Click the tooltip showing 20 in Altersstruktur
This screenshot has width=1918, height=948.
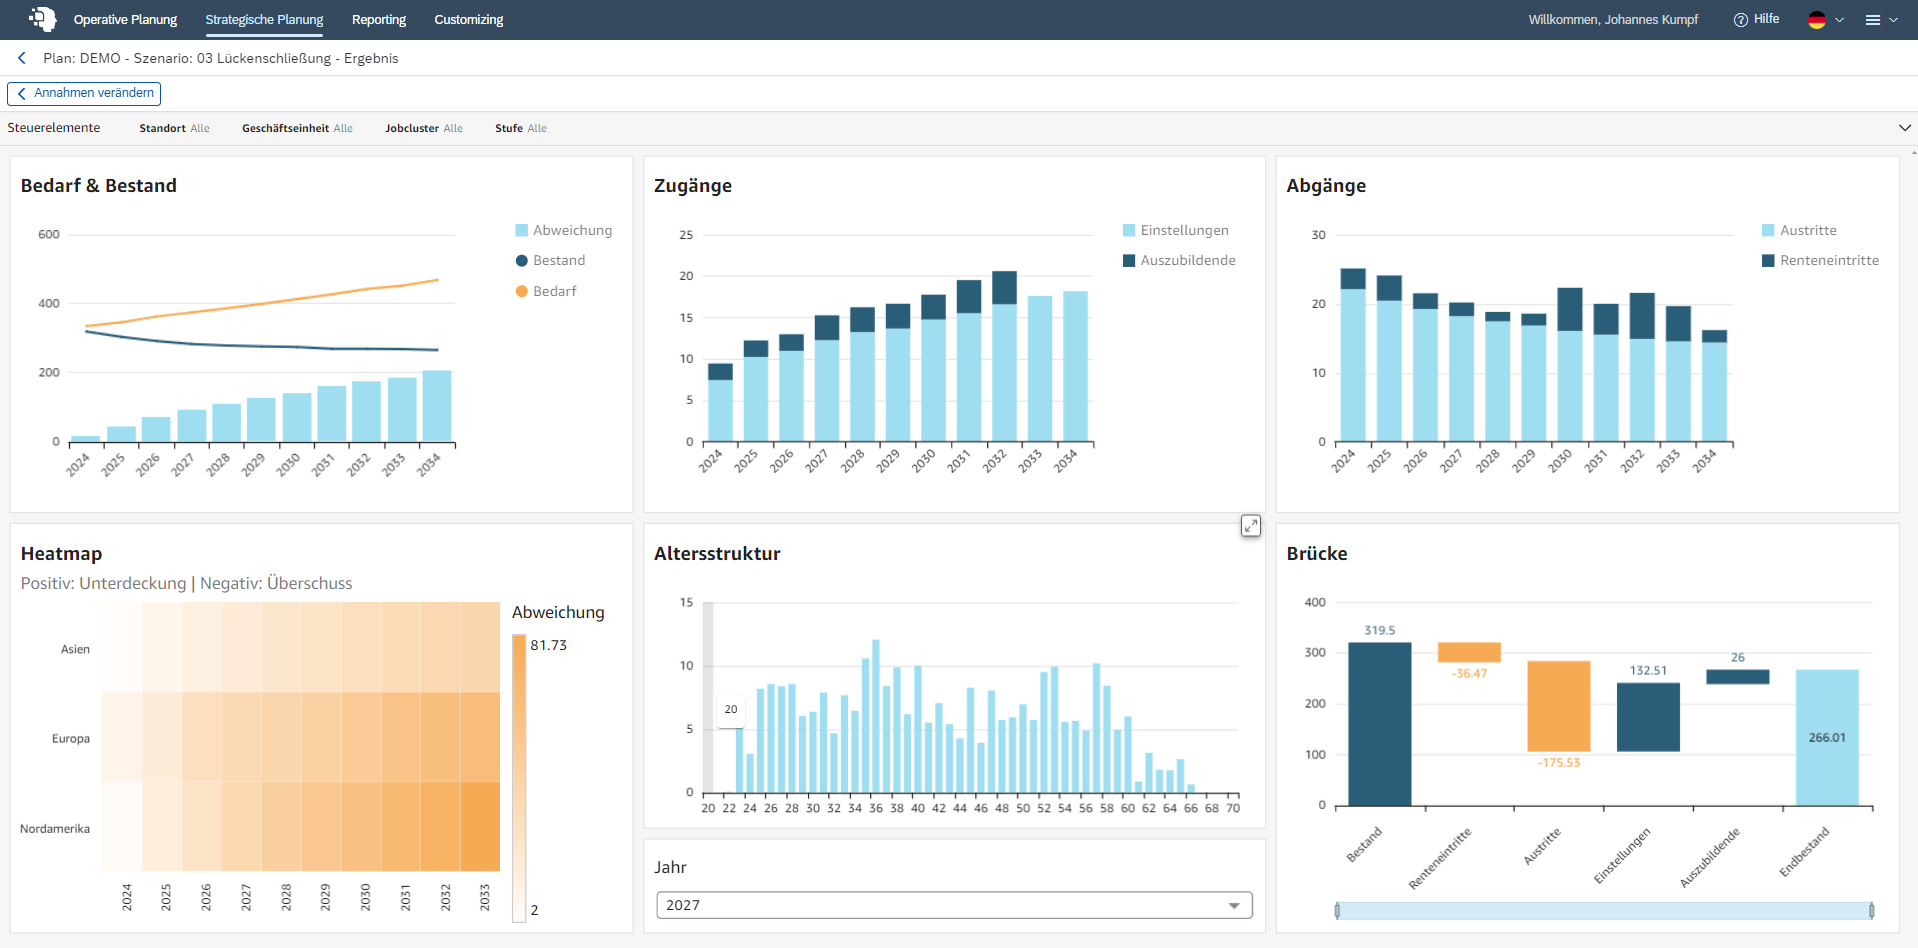pyautogui.click(x=730, y=709)
